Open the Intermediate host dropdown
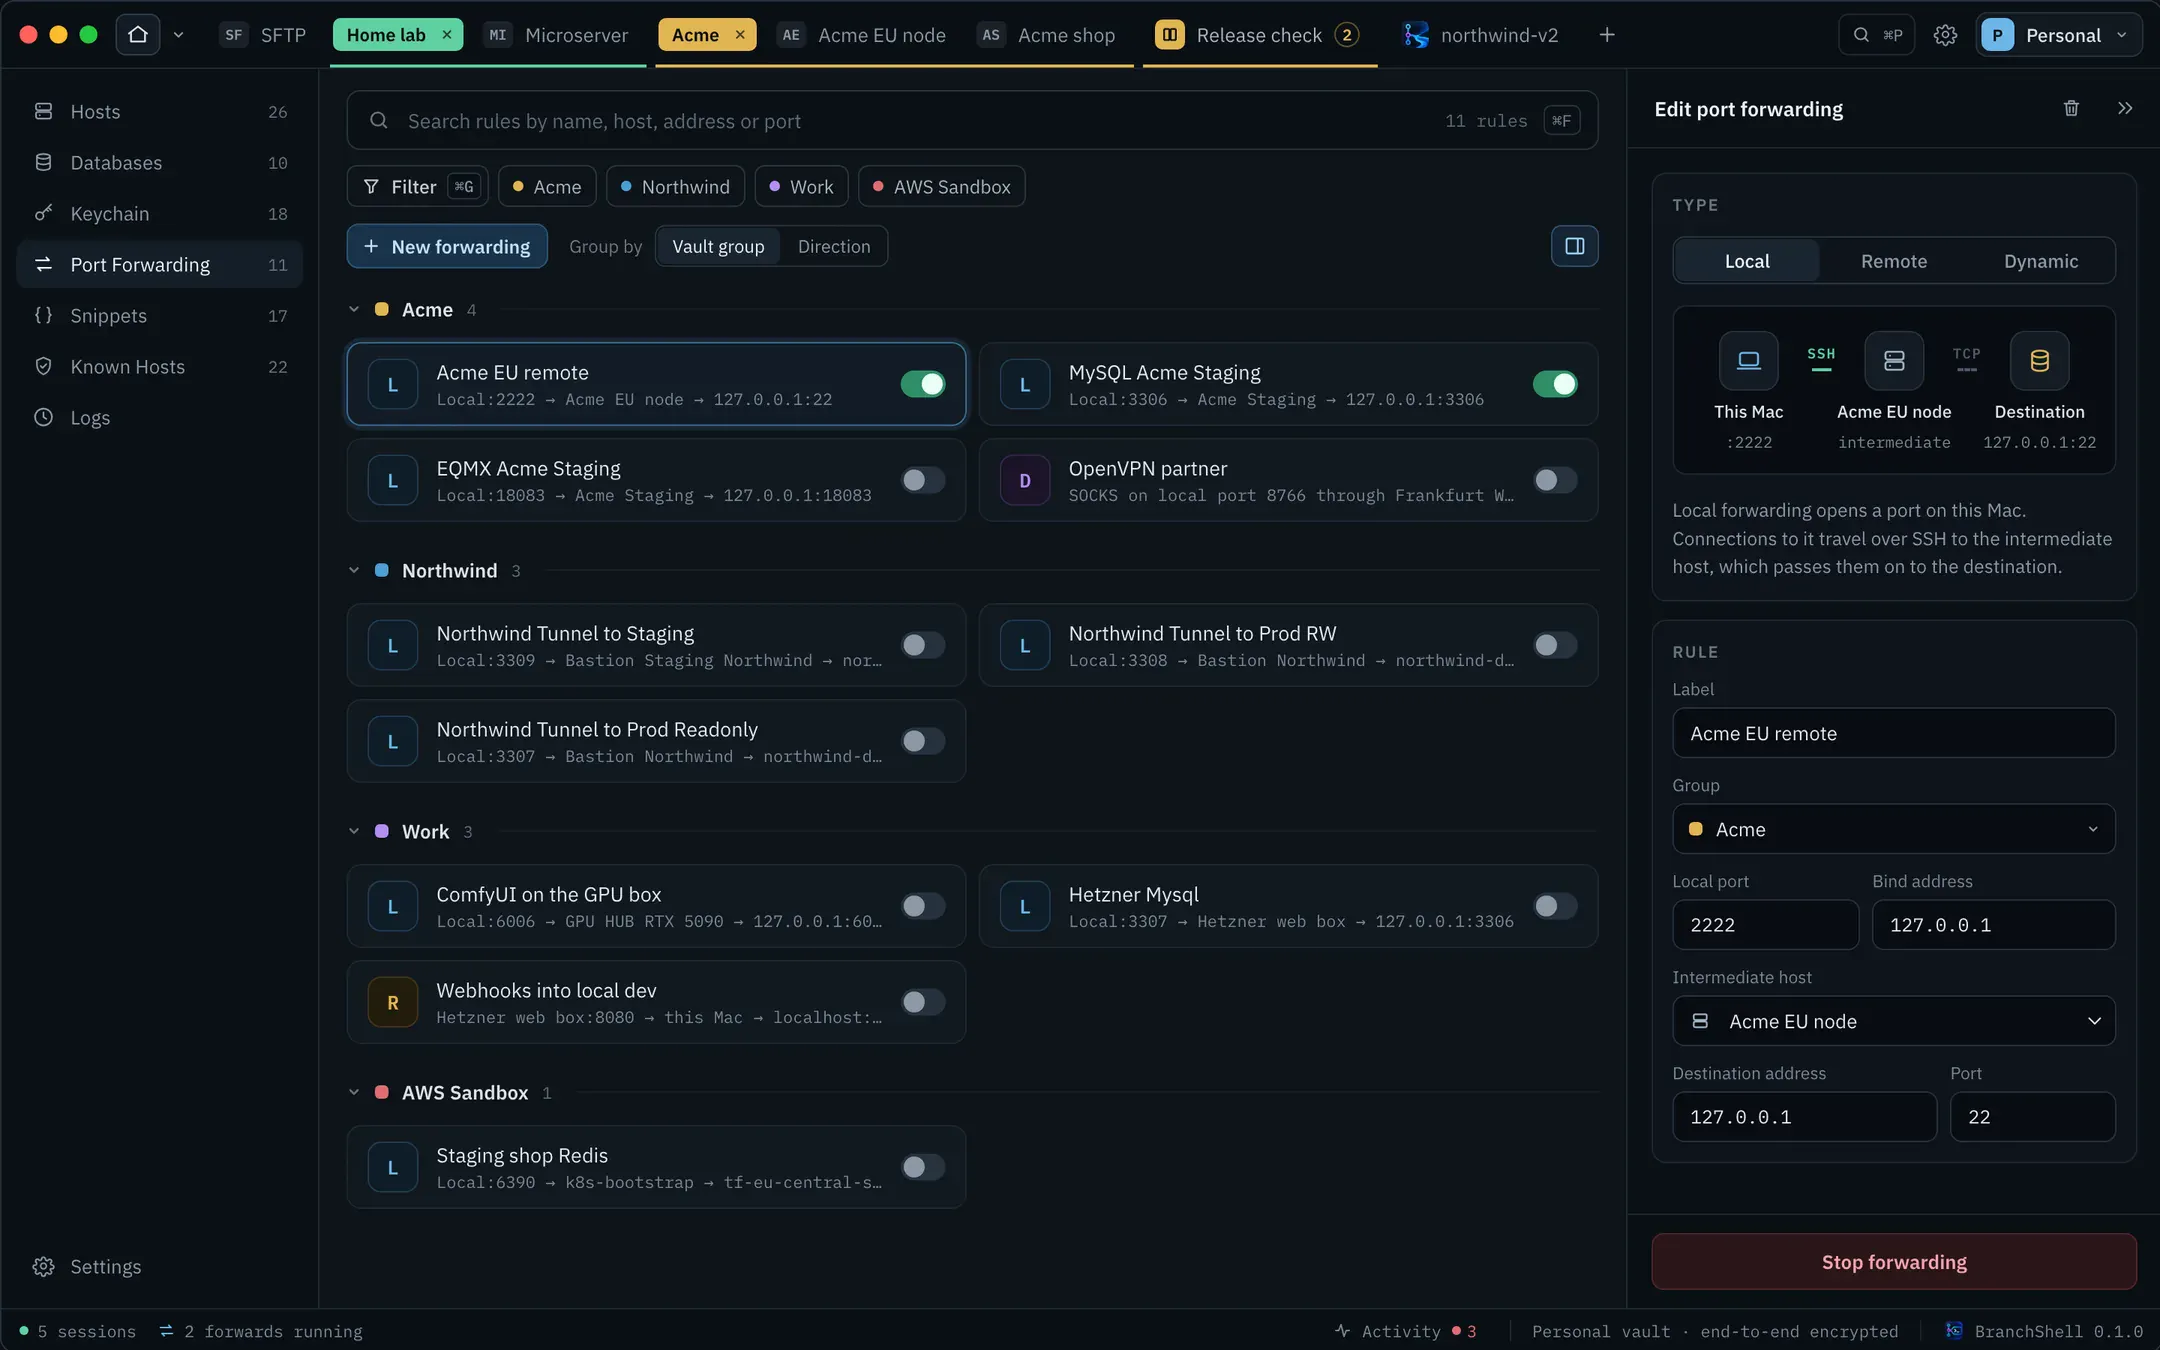Image resolution: width=2160 pixels, height=1350 pixels. (1893, 1021)
